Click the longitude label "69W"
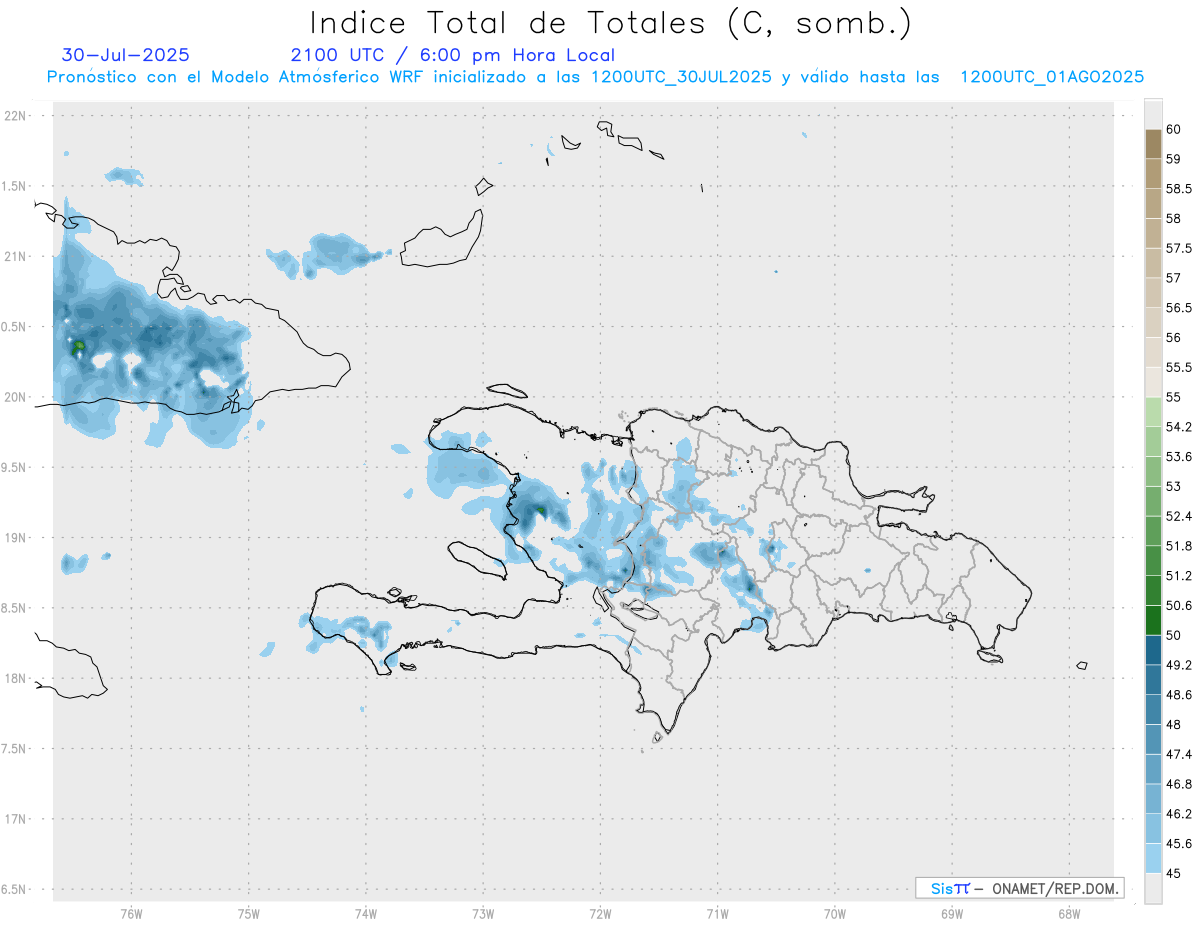The height and width of the screenshot is (927, 1200). [952, 914]
